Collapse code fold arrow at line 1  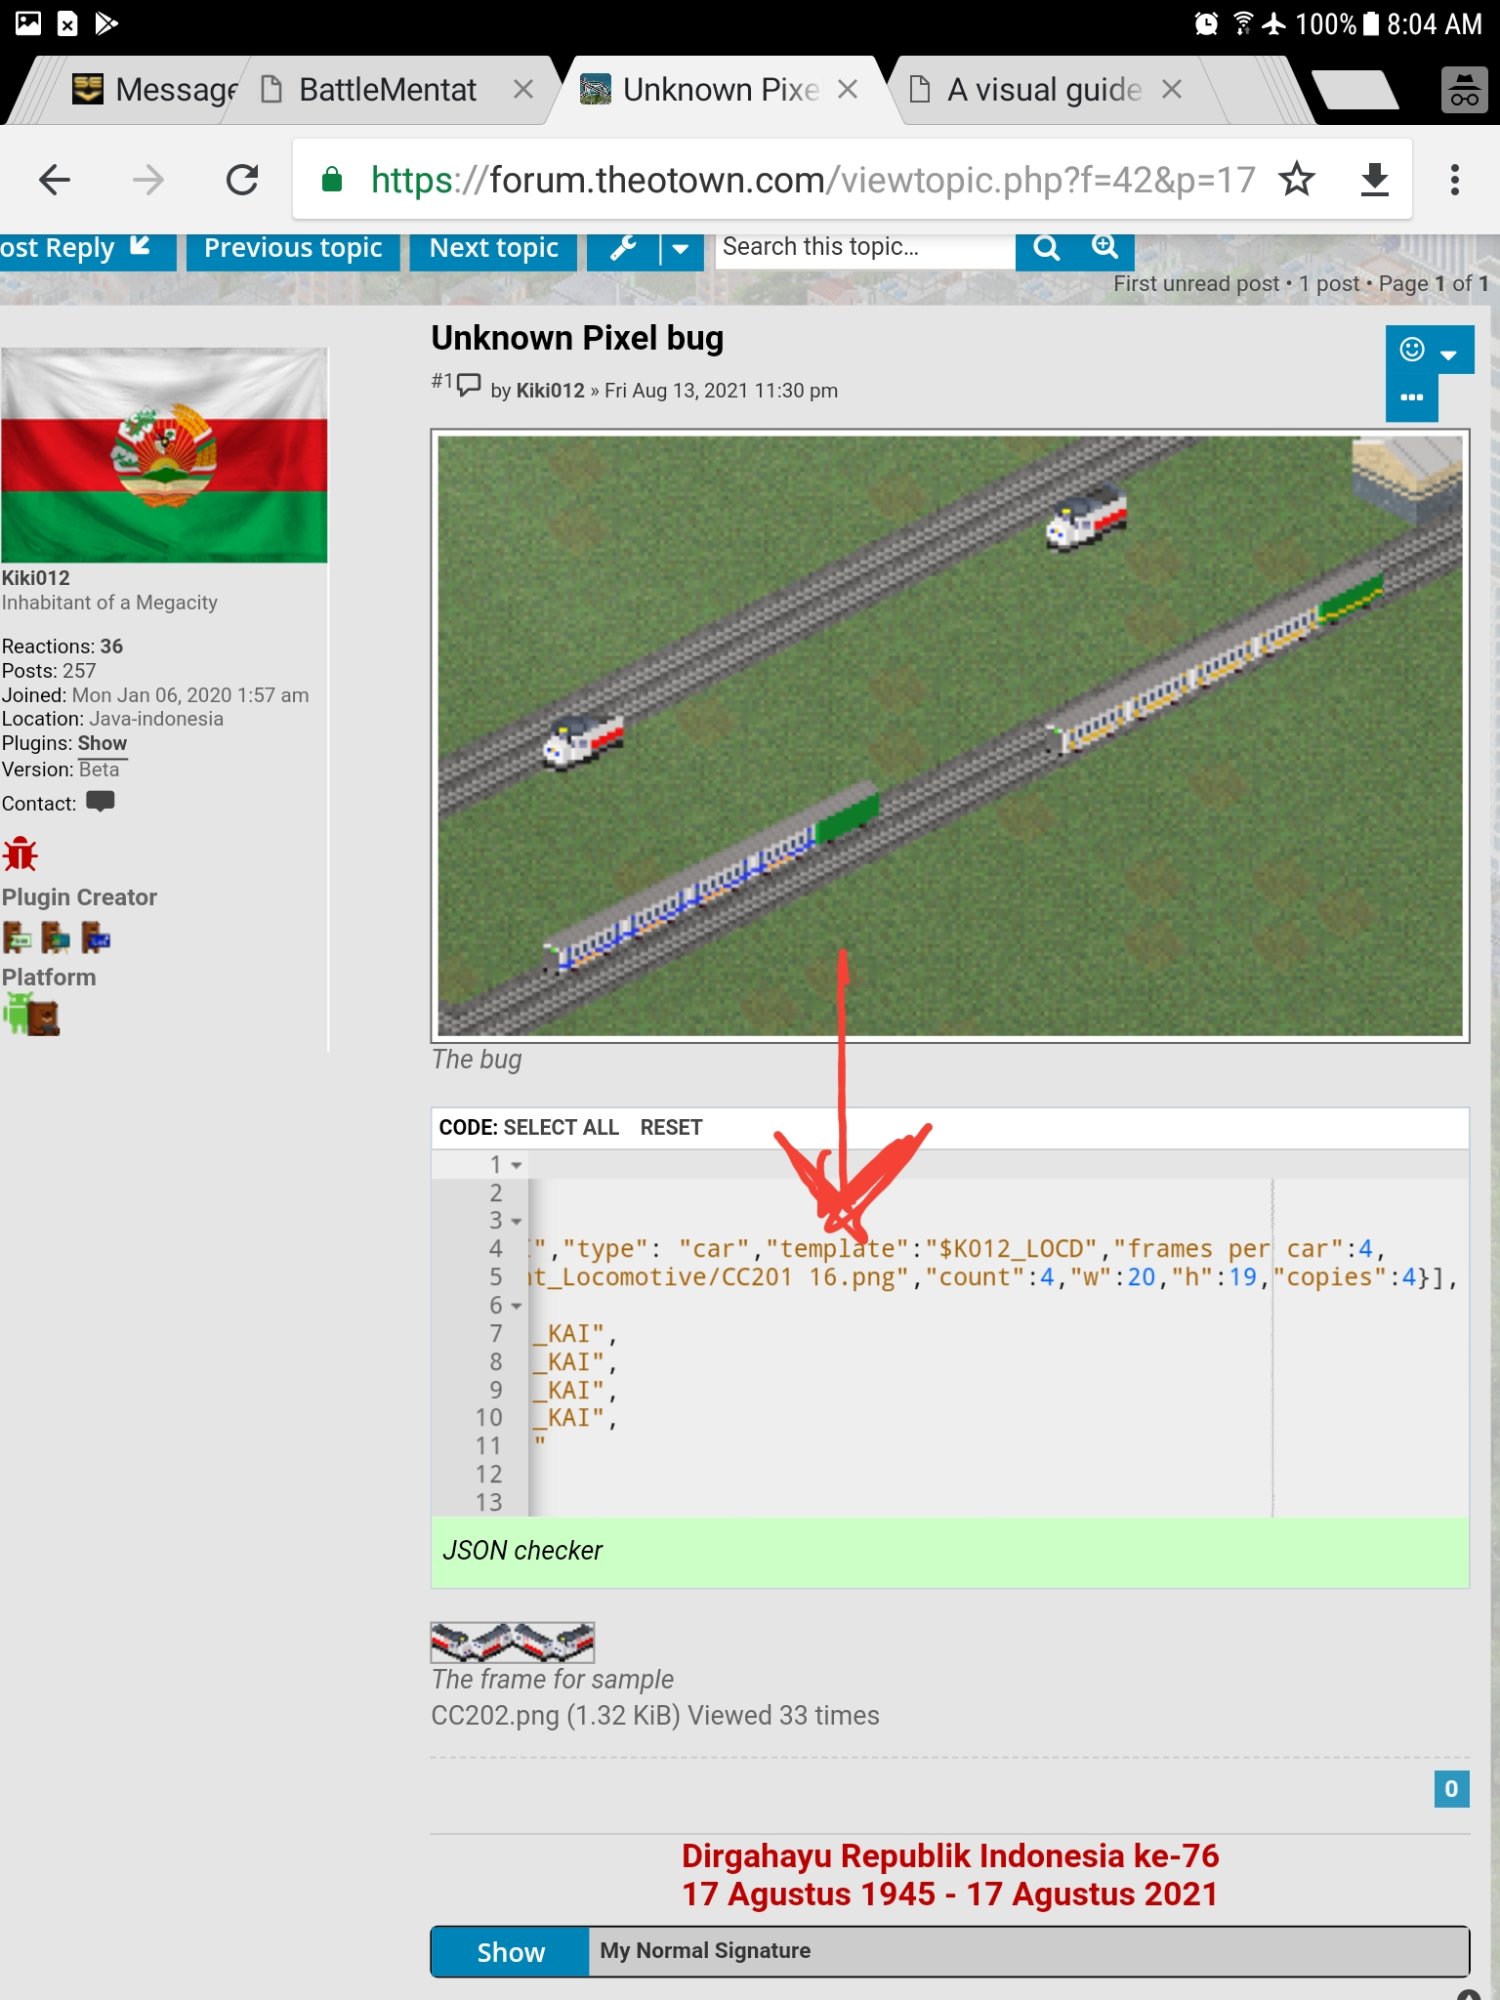click(516, 1165)
